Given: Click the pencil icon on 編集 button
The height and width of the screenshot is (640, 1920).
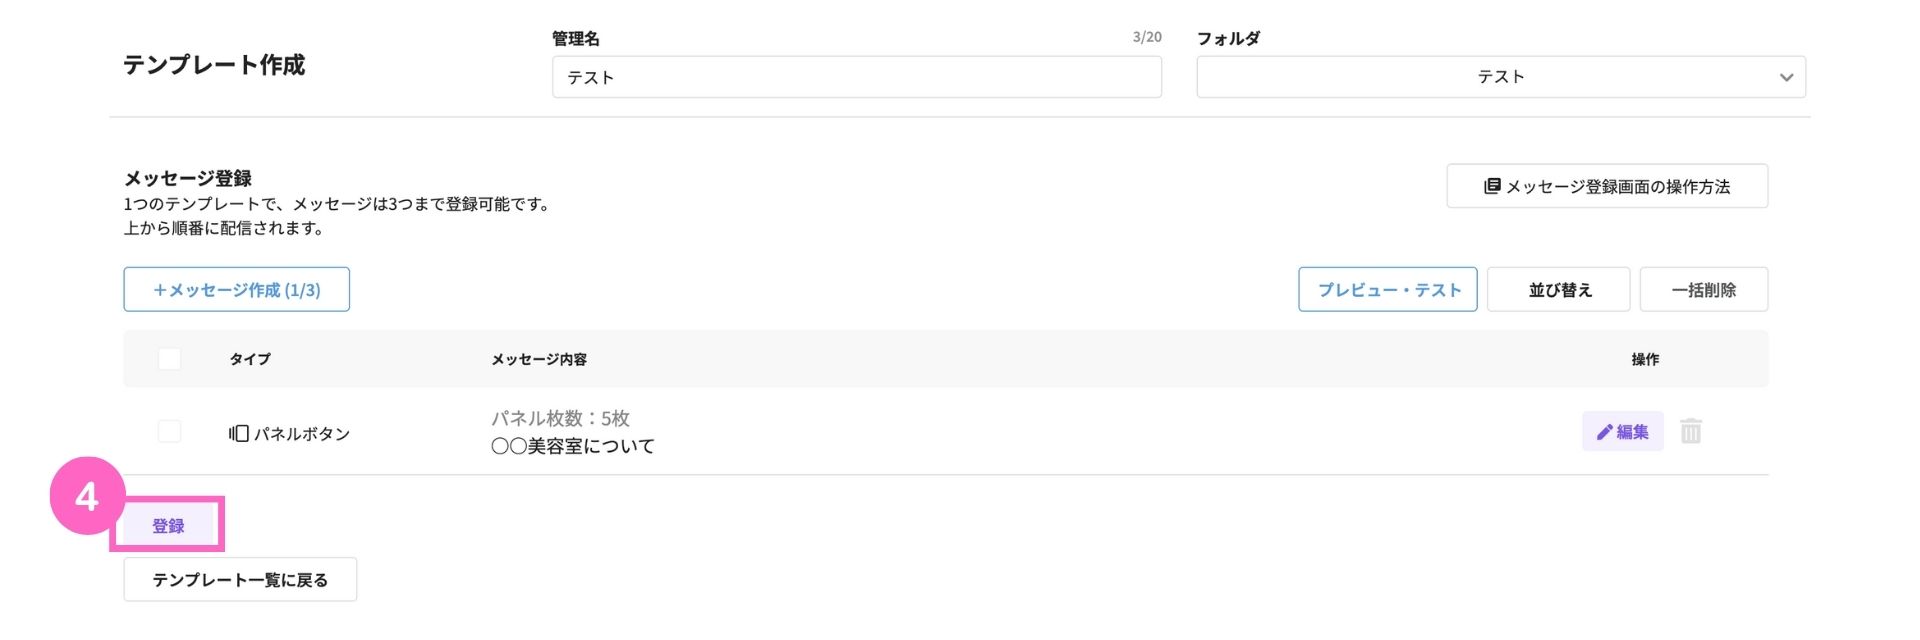Looking at the screenshot, I should [x=1604, y=431].
